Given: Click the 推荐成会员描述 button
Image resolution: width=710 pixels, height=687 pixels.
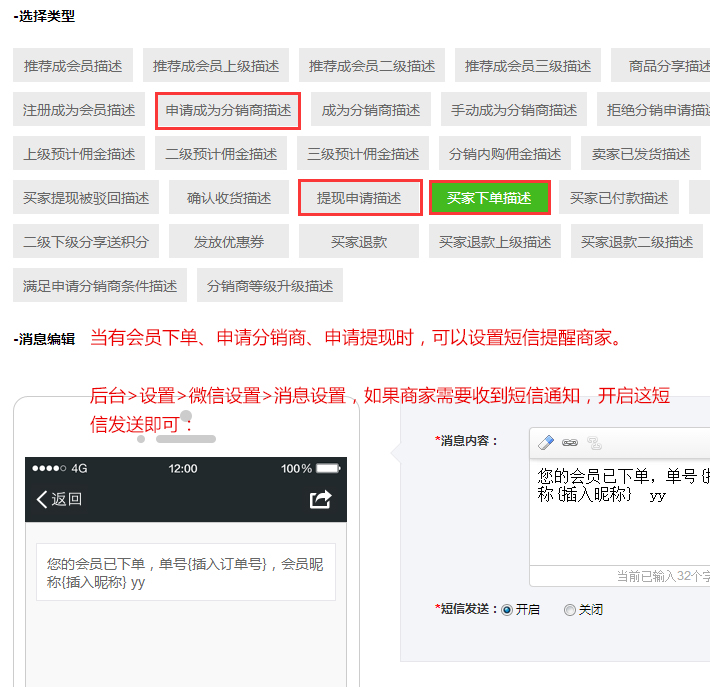Looking at the screenshot, I should pos(73,66).
